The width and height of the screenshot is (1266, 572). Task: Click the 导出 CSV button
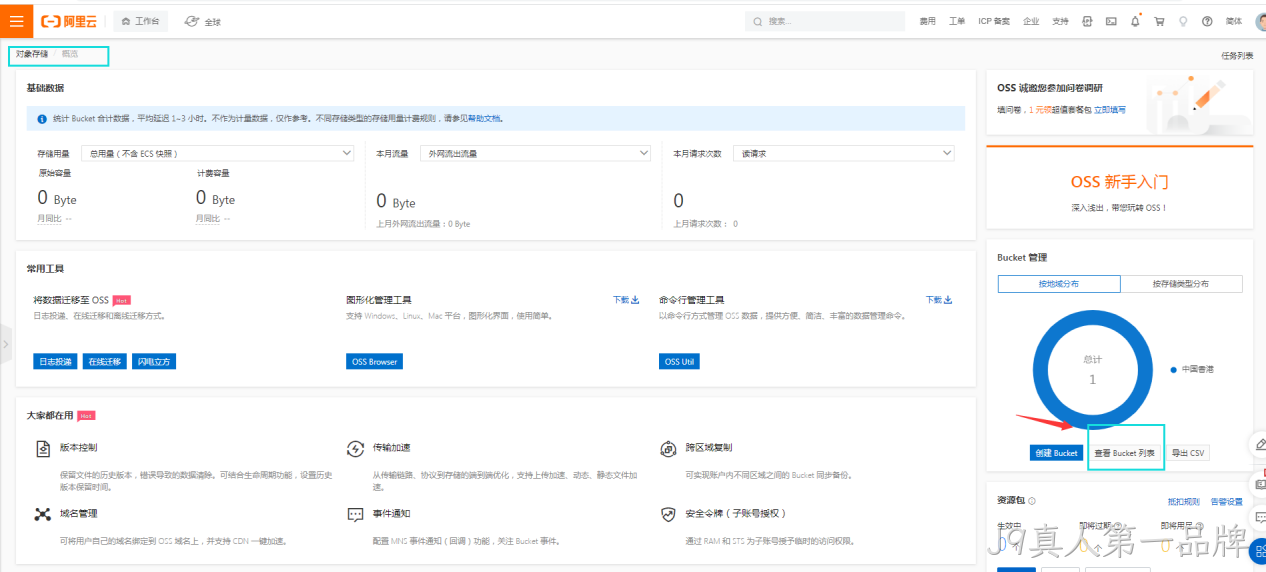pyautogui.click(x=1188, y=453)
